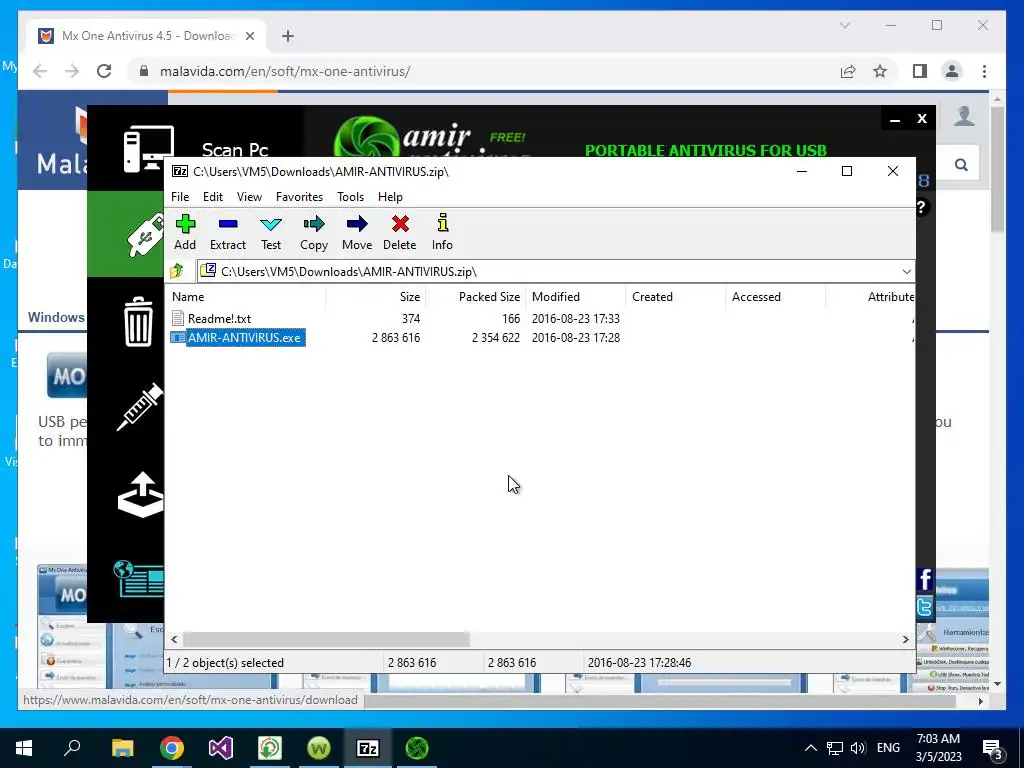Show hidden system tray icons
The image size is (1024, 768).
810,748
